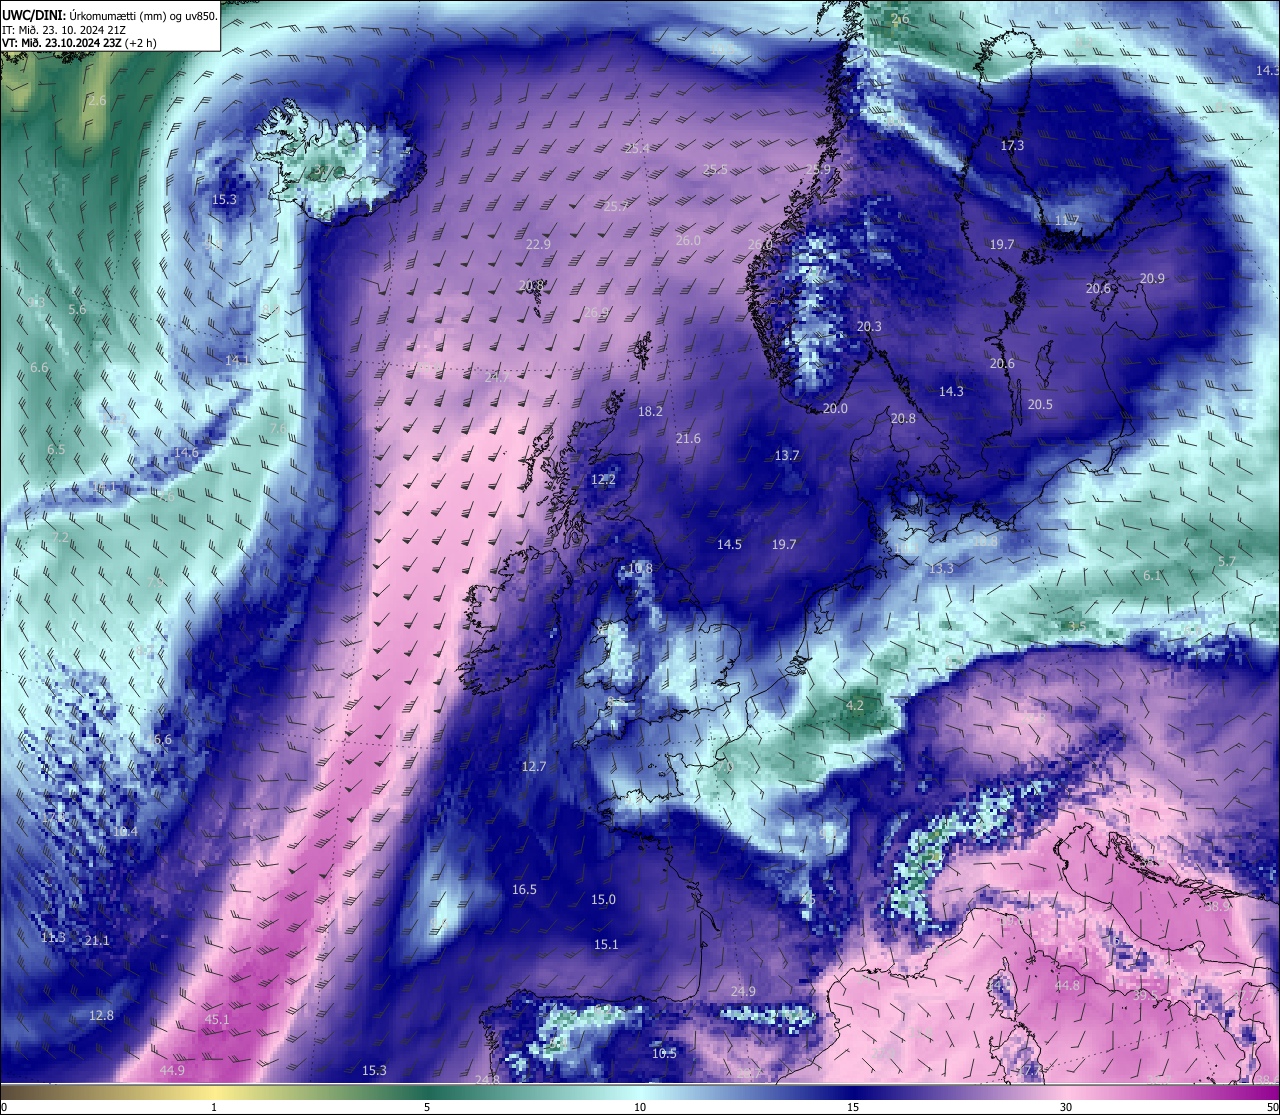Select the 6.1 value label
The width and height of the screenshot is (1280, 1115).
click(x=1152, y=576)
